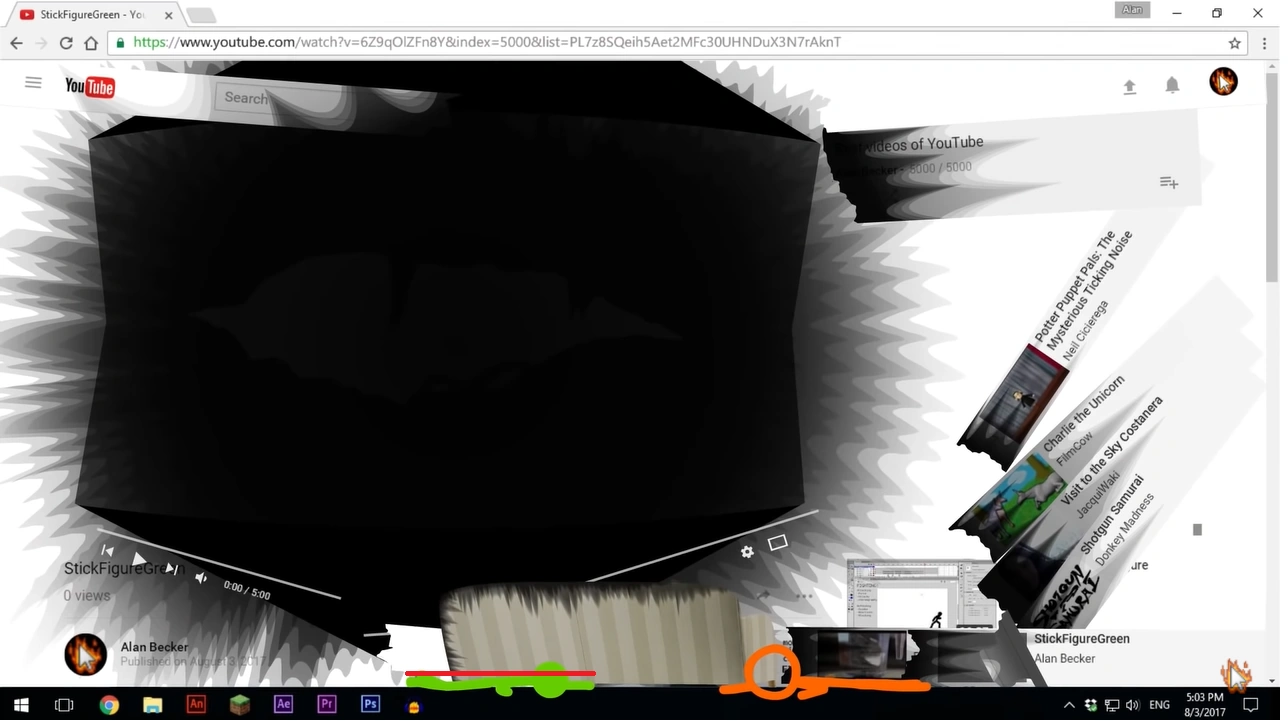Skip to the previous video in the player
The image size is (1288, 722).
(x=107, y=550)
